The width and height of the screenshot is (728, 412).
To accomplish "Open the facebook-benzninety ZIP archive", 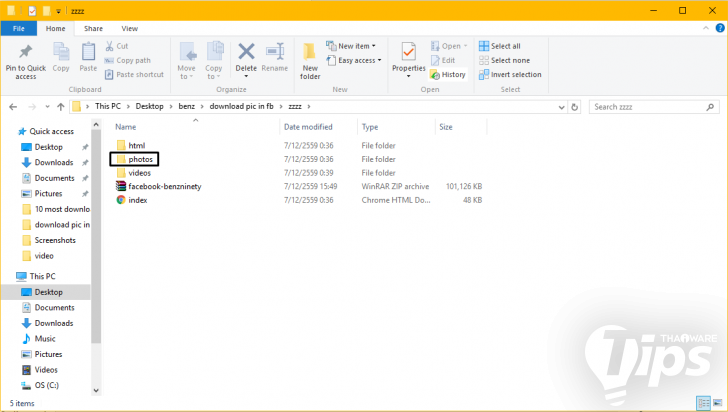I will click(x=164, y=186).
